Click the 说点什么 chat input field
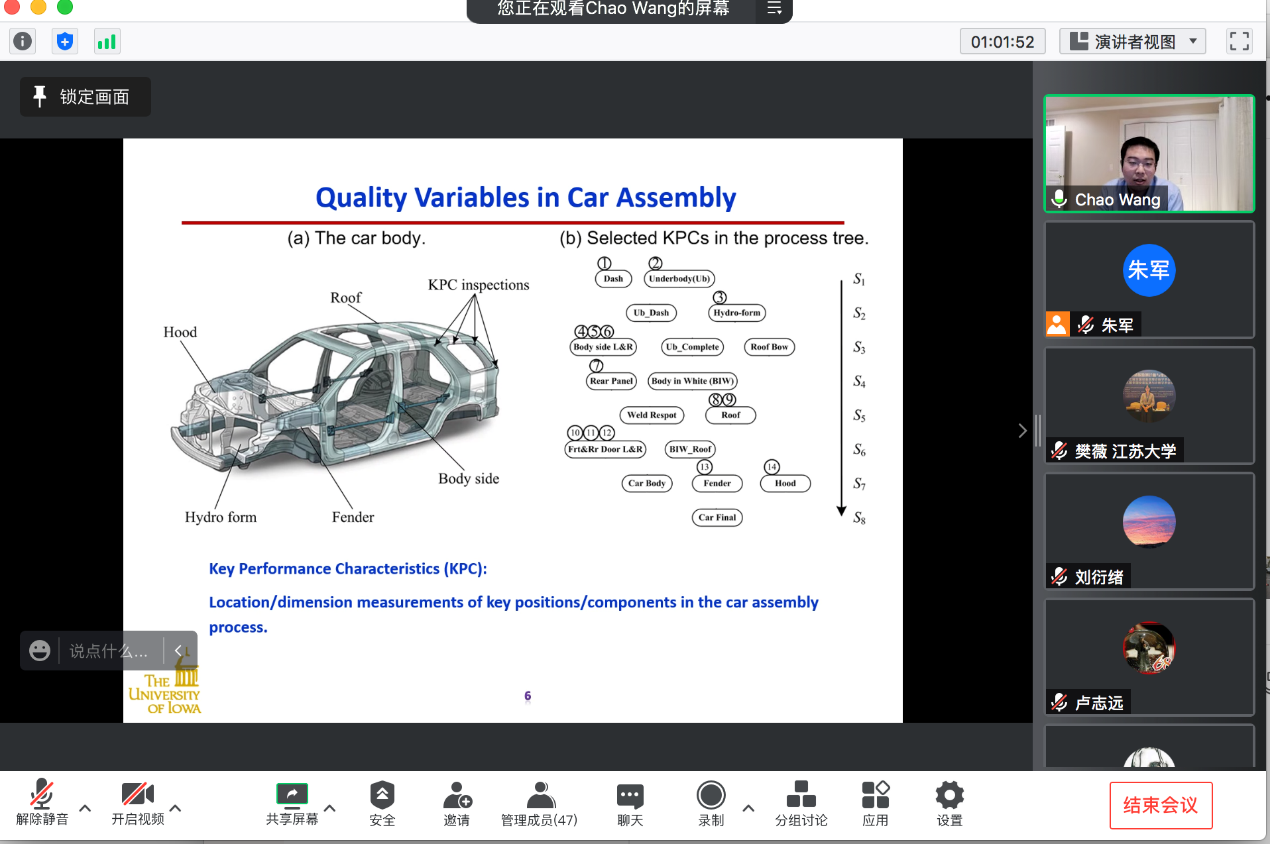 (x=108, y=651)
